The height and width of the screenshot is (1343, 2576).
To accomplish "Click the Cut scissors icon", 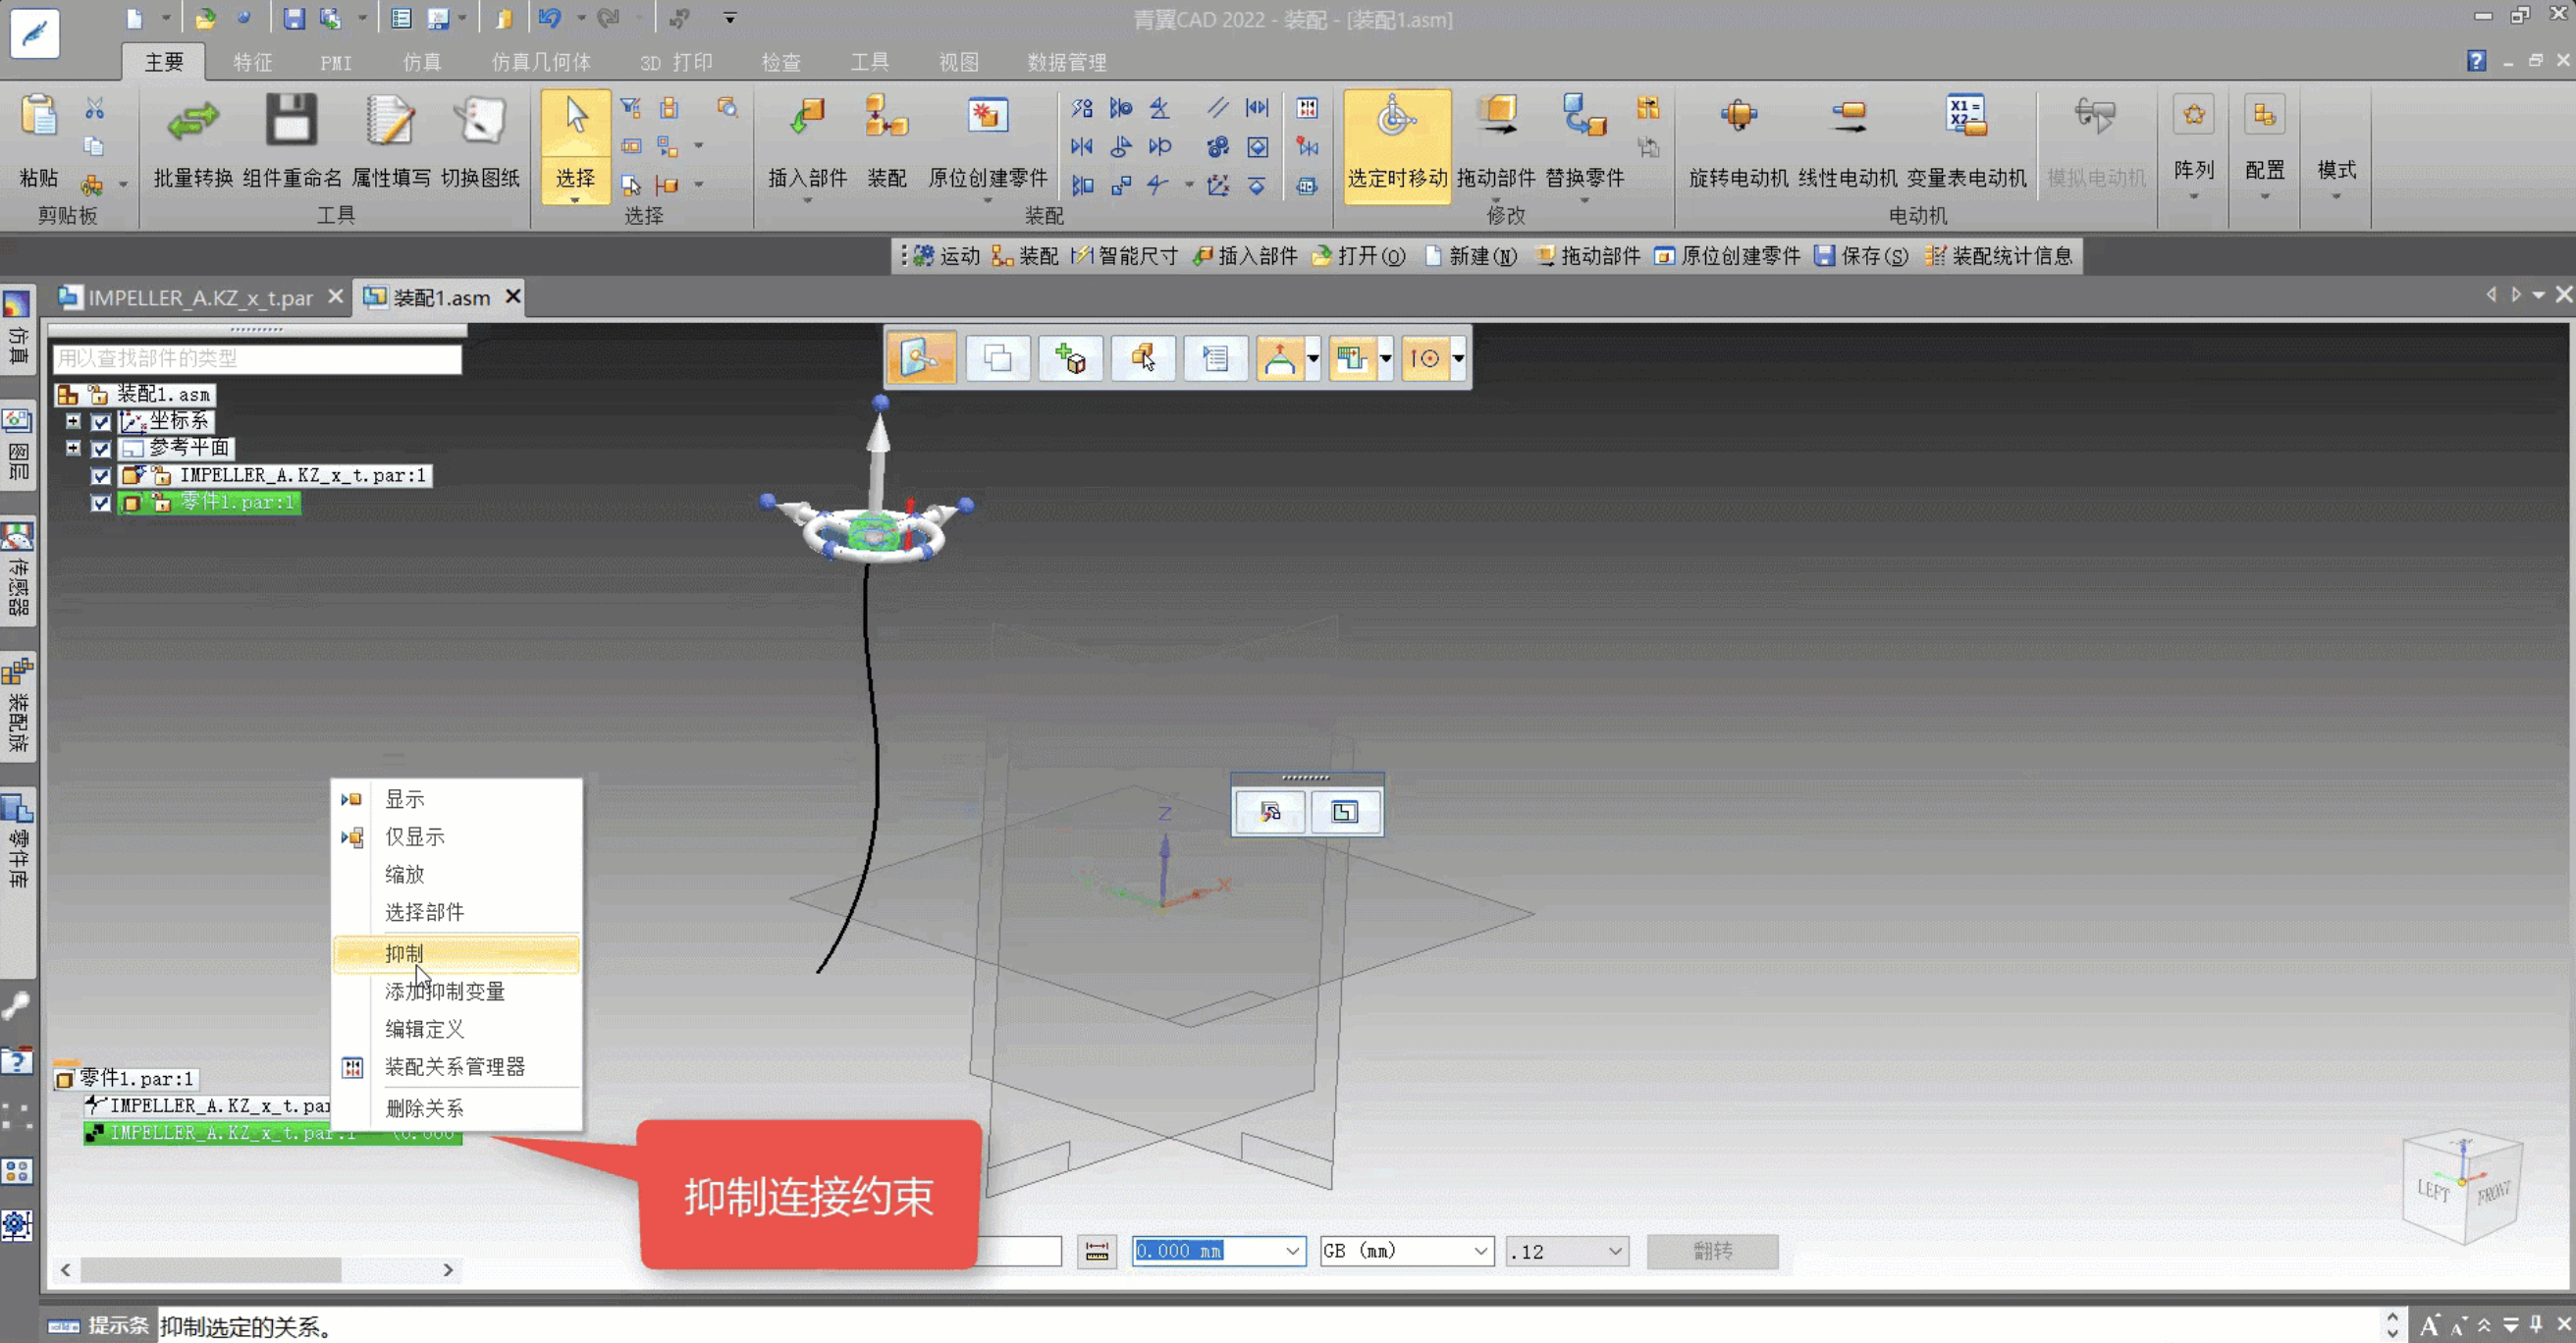I will tap(95, 108).
